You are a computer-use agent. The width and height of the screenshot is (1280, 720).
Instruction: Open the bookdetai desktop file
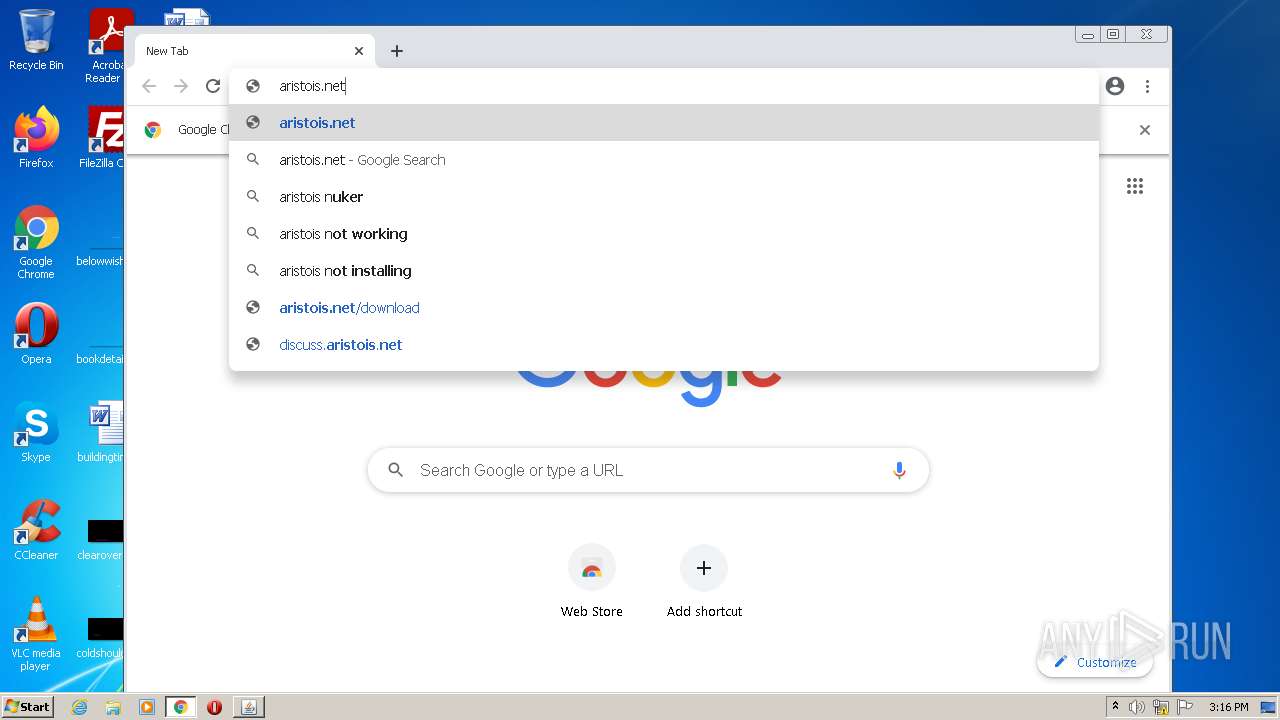100,340
